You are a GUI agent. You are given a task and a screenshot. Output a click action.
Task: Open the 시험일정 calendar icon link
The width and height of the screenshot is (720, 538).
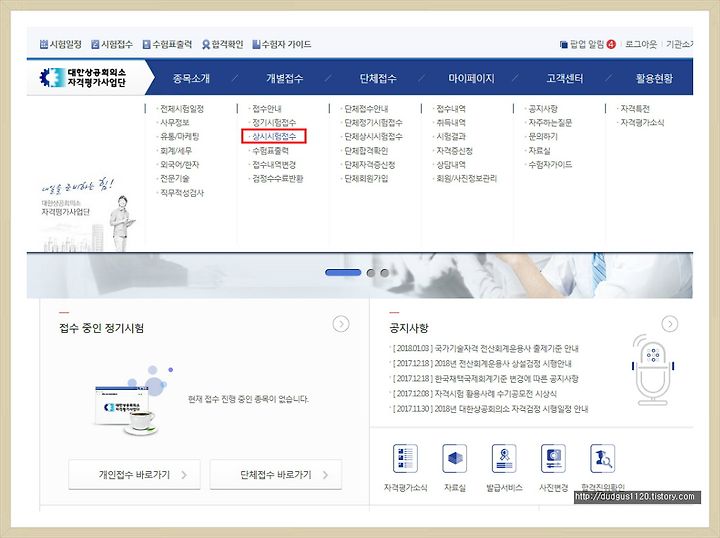coord(60,44)
